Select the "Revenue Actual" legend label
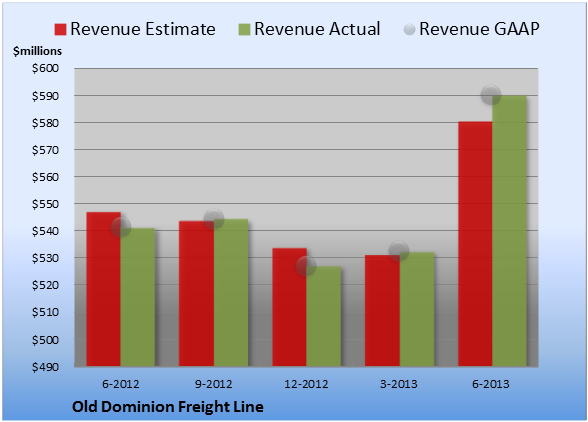This screenshot has width=588, height=422. (x=317, y=29)
